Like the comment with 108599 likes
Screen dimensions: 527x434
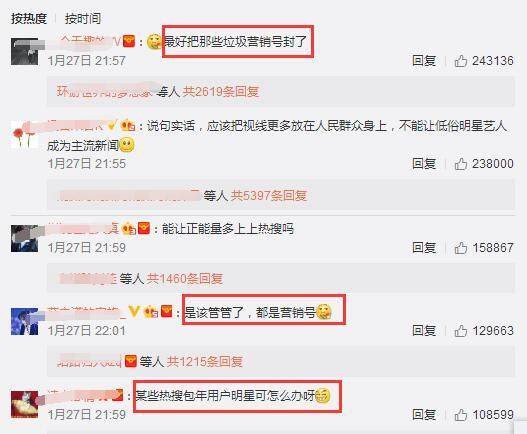click(460, 415)
